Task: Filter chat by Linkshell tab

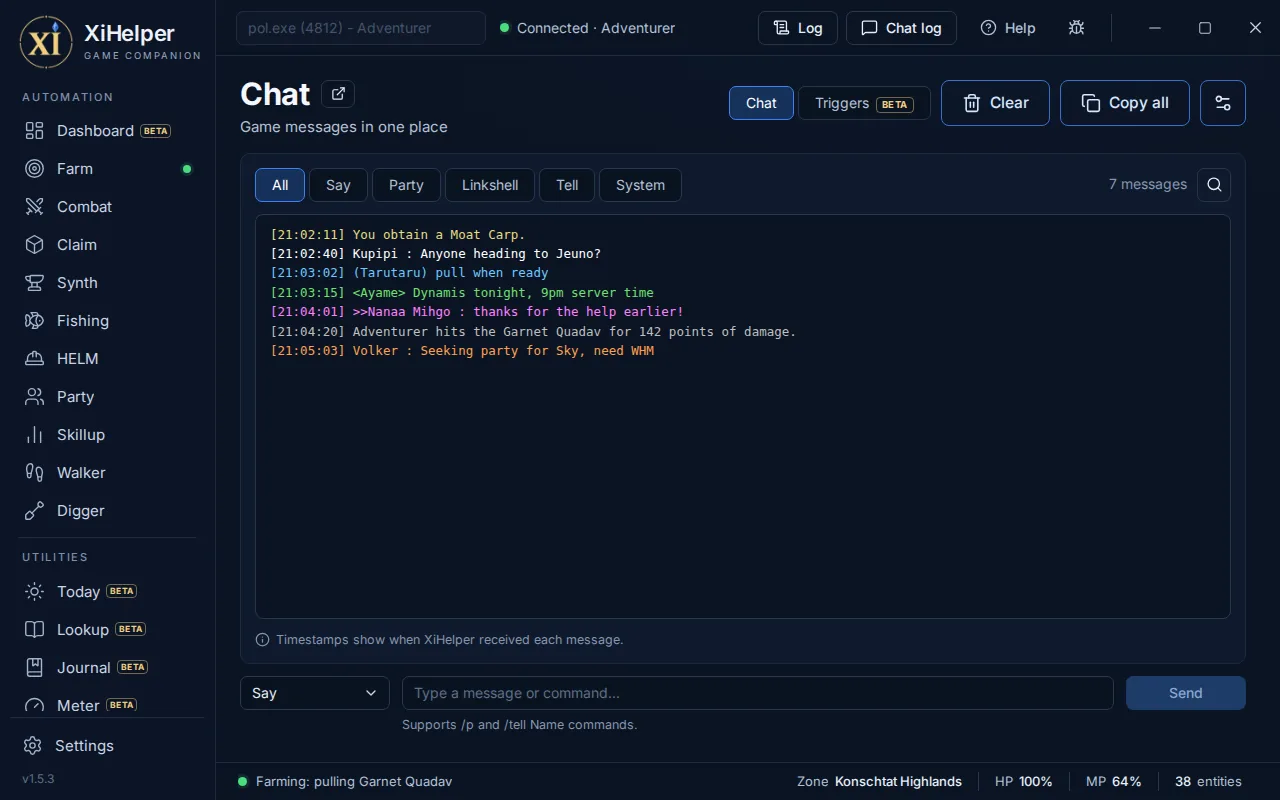Action: pyautogui.click(x=490, y=185)
